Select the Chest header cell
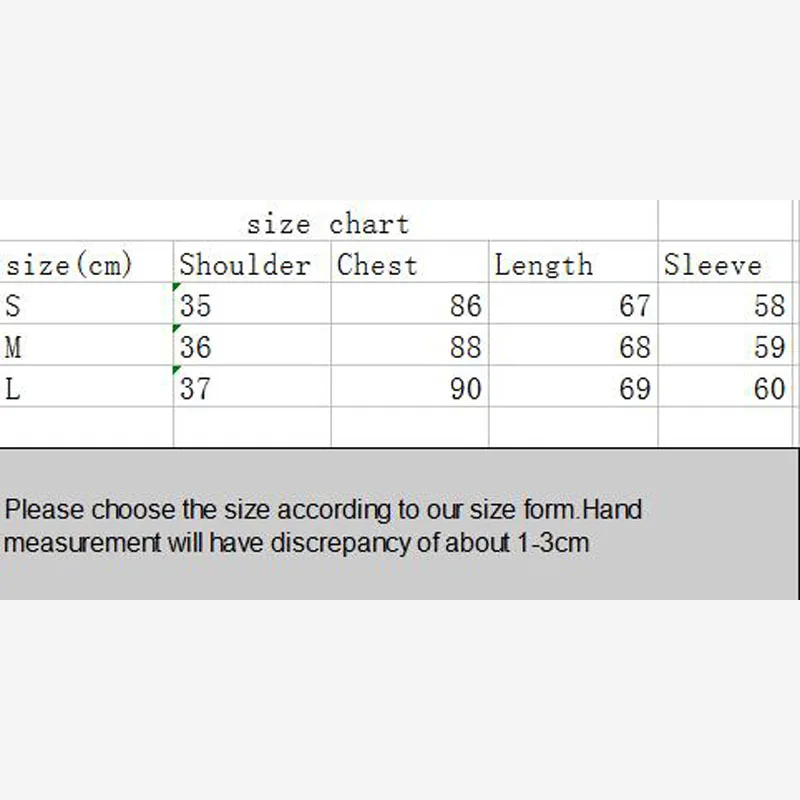 (x=409, y=265)
